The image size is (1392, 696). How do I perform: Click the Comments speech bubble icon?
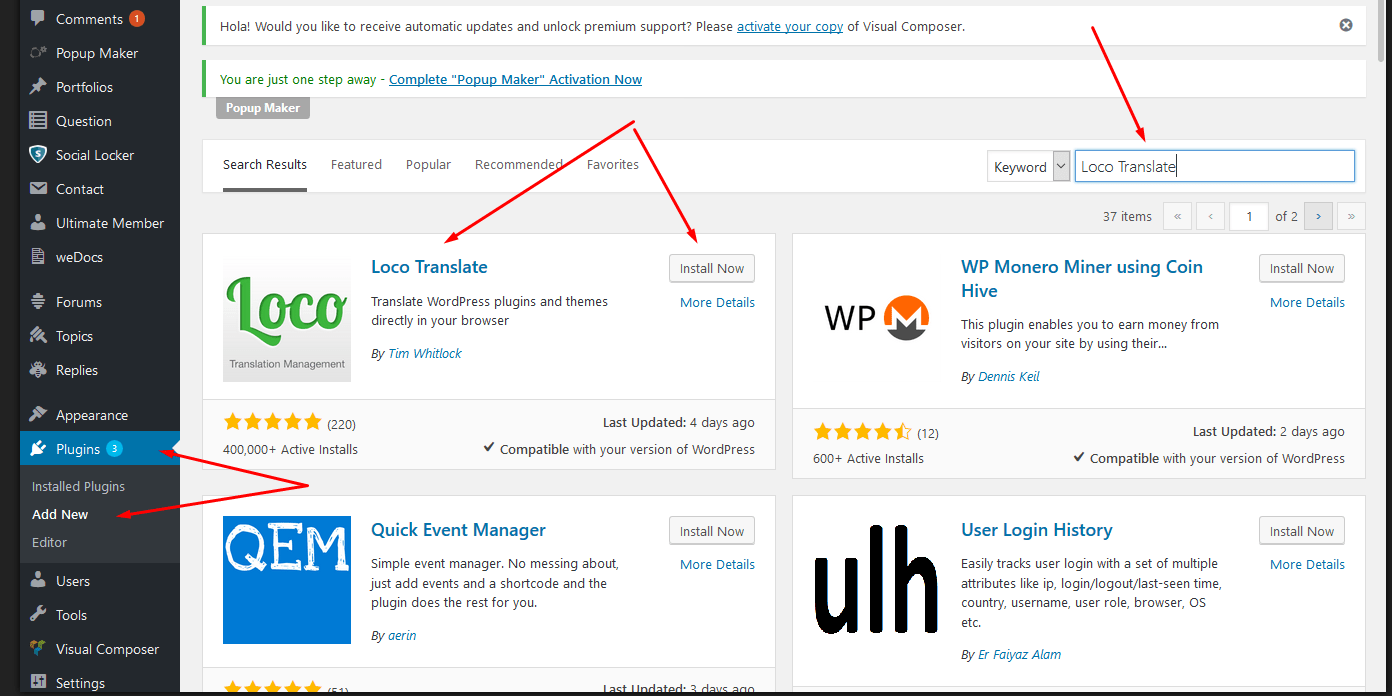click(x=38, y=19)
